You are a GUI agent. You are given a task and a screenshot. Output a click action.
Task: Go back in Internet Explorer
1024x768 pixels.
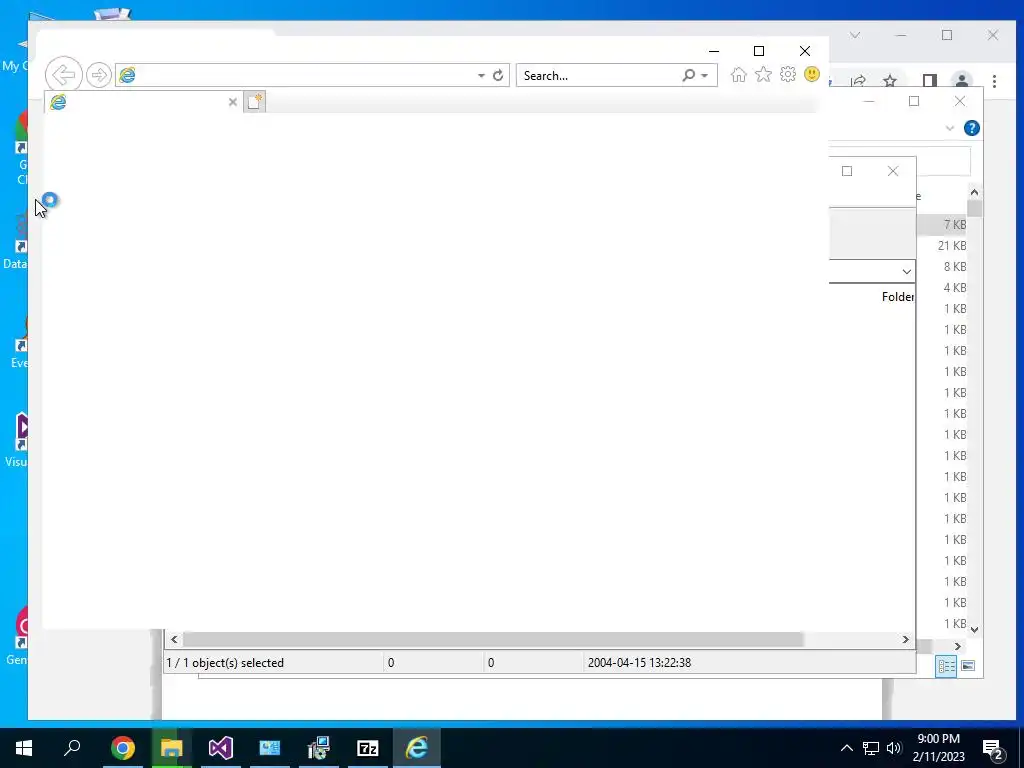click(x=63, y=75)
